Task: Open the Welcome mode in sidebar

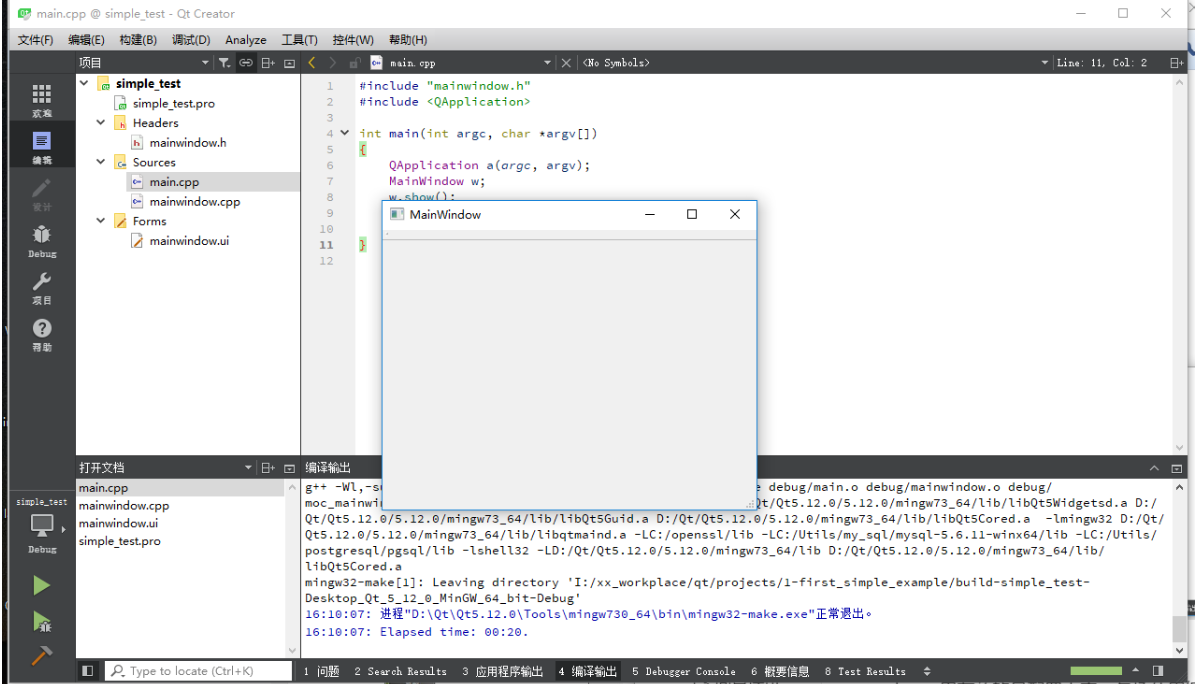Action: [42, 100]
